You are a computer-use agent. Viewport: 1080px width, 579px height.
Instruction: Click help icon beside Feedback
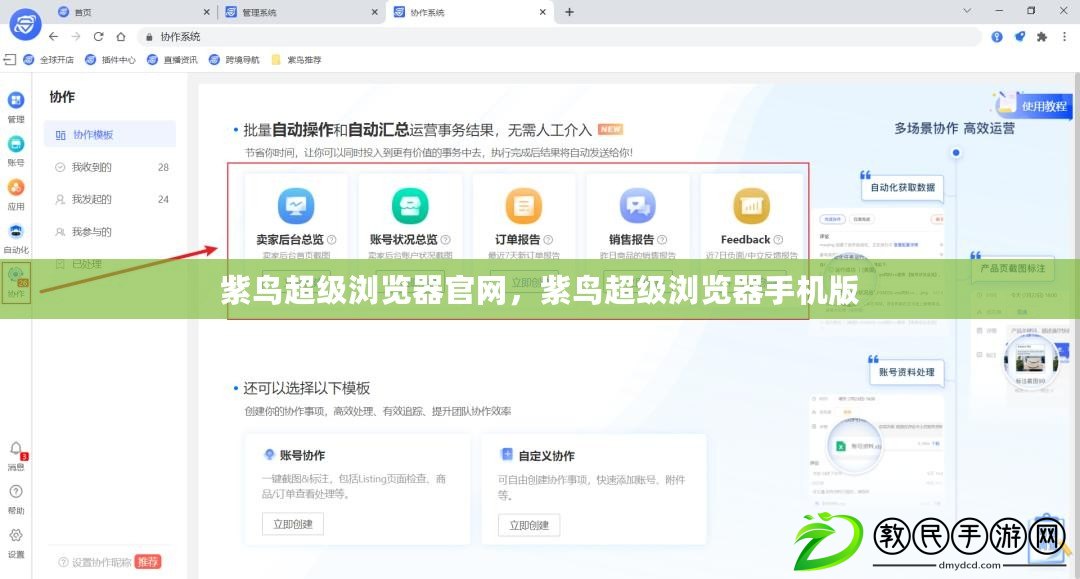pyautogui.click(x=778, y=240)
